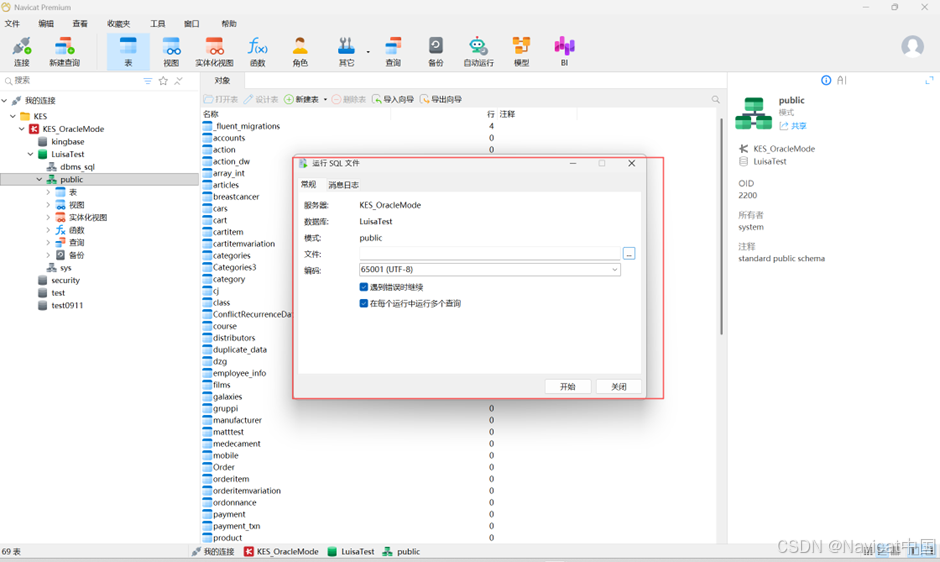Open Materialized View toolbar icon
The image size is (940, 562).
(214, 52)
